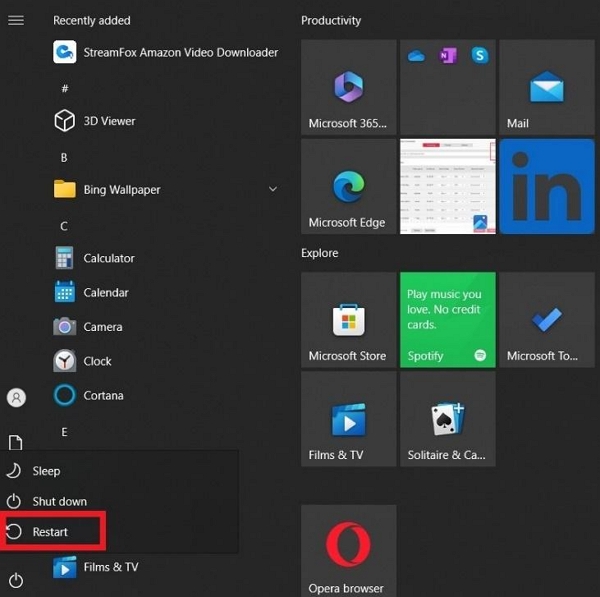Viewport: 600px width, 597px height.
Task: Open the Documents sidebar icon
Action: click(x=16, y=442)
